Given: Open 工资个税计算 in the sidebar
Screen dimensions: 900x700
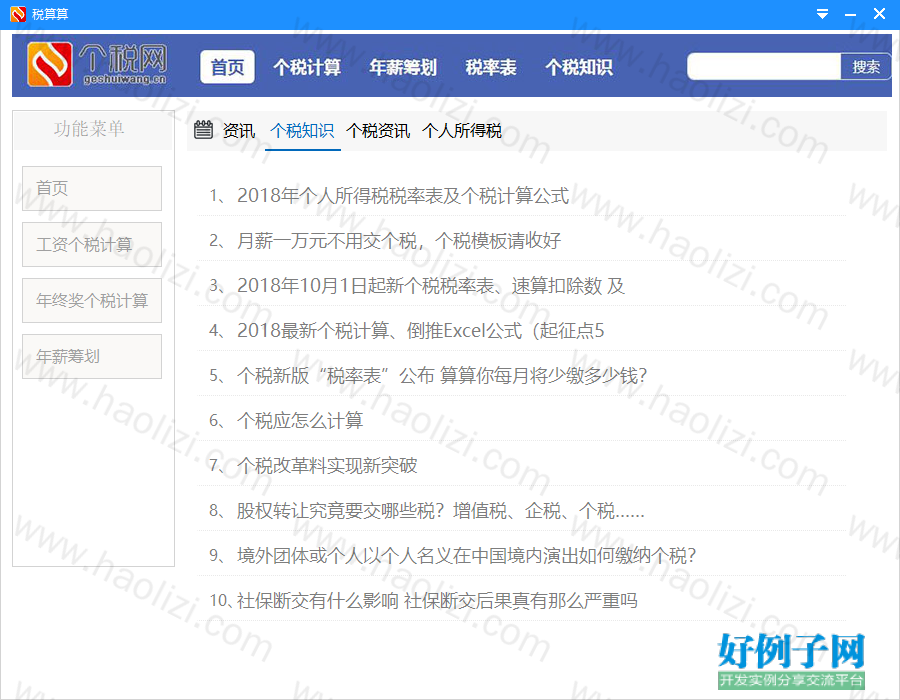Looking at the screenshot, I should tap(92, 244).
